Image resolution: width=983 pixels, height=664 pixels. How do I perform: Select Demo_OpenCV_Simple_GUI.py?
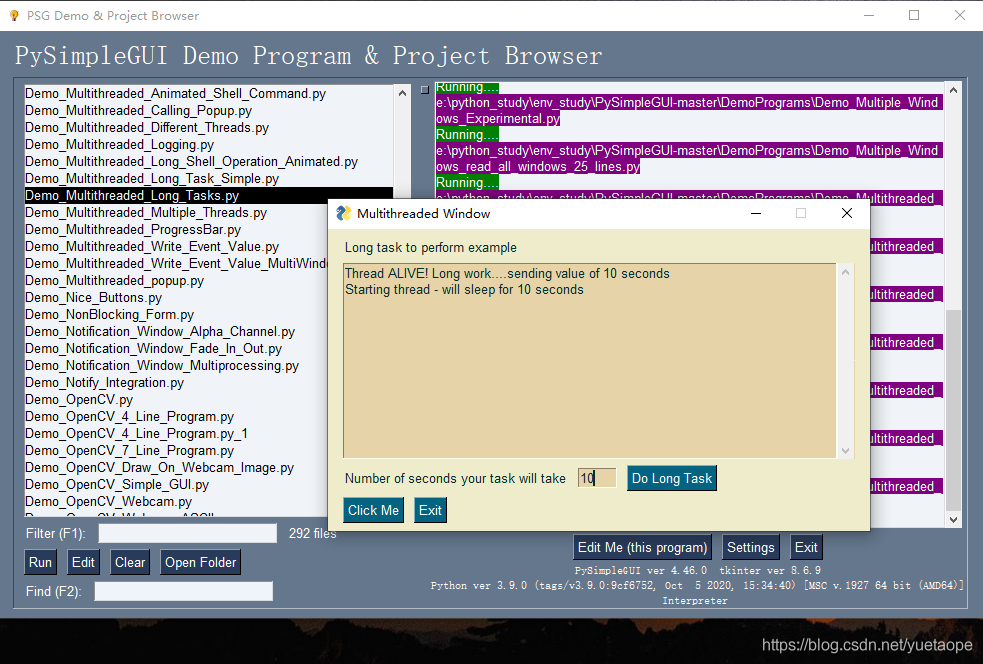(177, 484)
